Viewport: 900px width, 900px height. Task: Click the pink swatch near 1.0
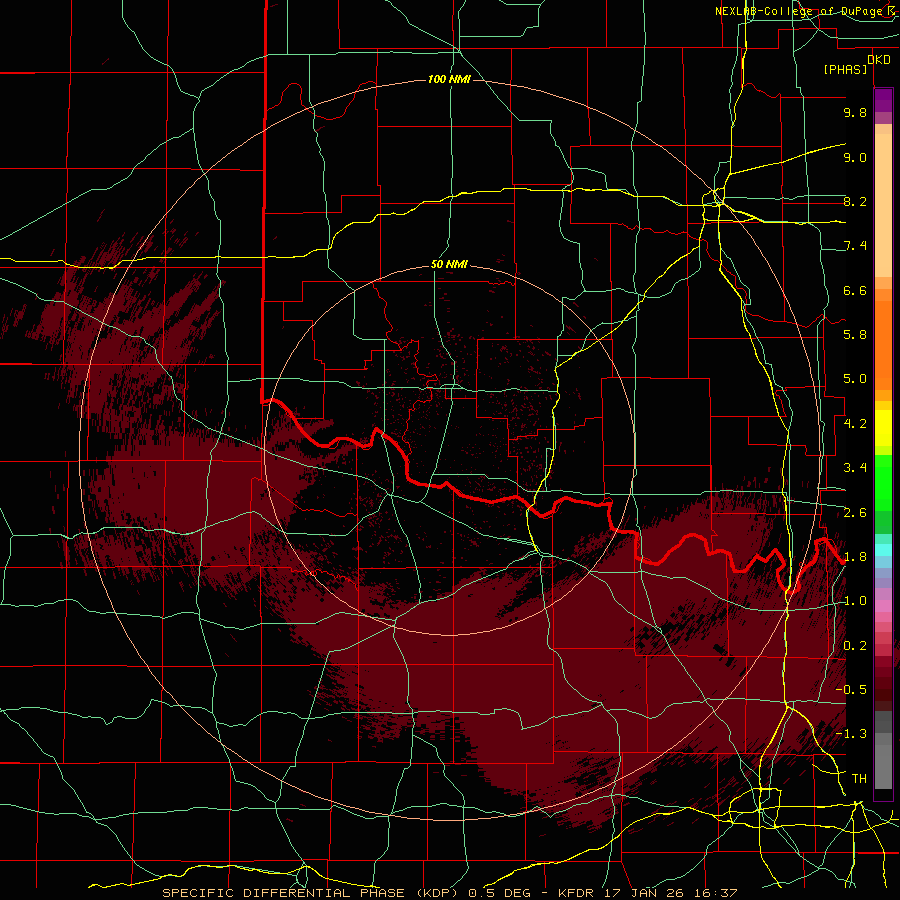pyautogui.click(x=883, y=606)
